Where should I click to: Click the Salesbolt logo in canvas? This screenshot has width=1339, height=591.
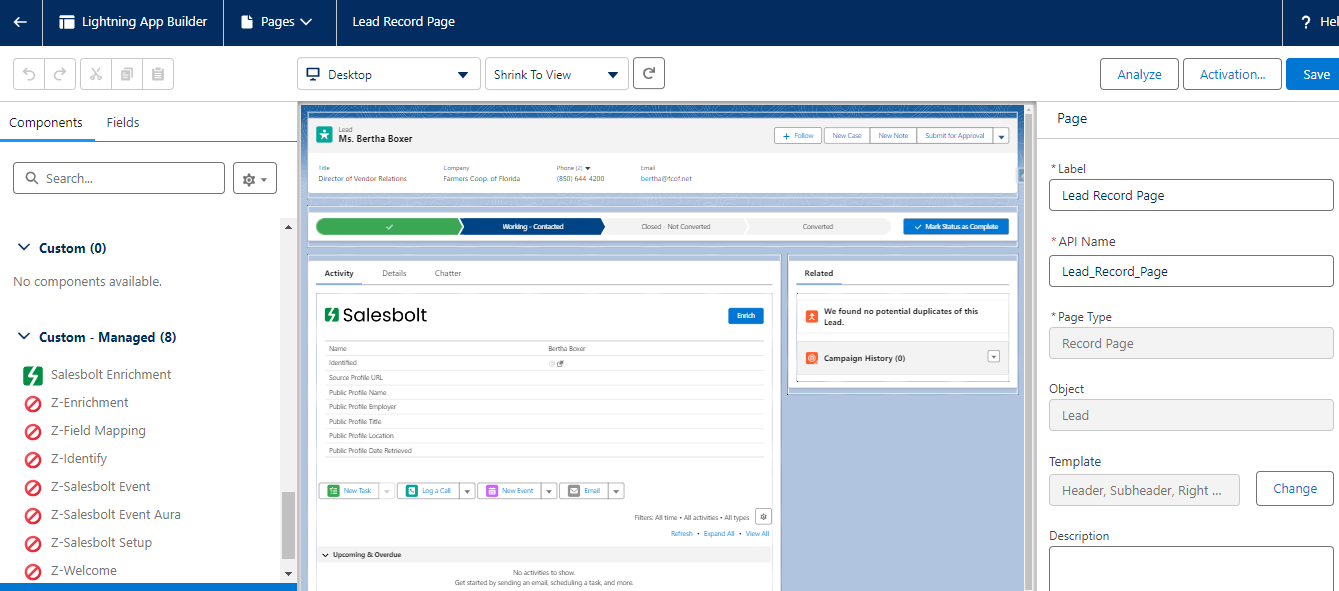(x=376, y=315)
